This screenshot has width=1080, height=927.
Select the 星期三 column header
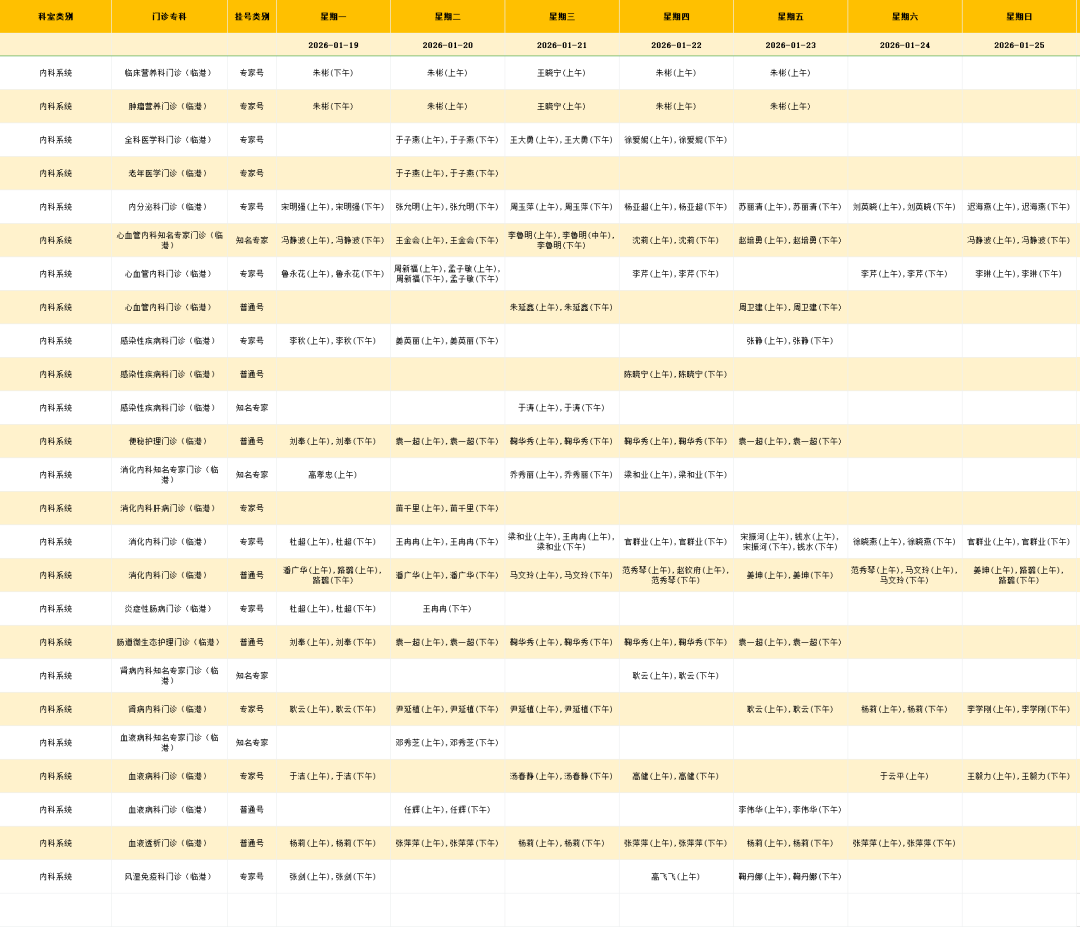(561, 17)
